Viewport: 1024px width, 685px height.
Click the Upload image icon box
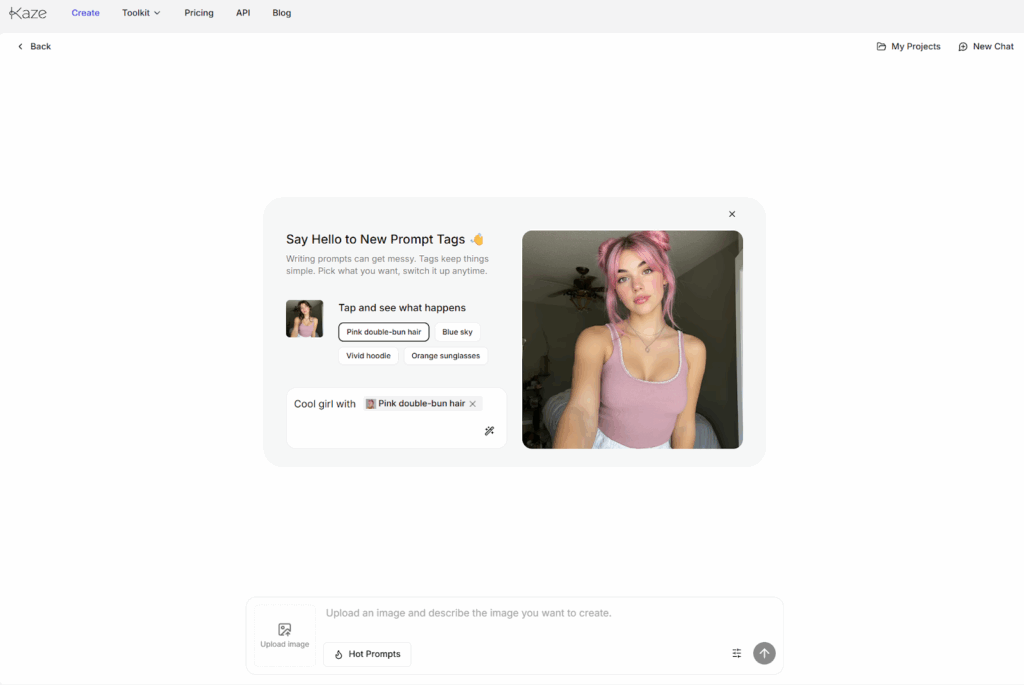285,635
